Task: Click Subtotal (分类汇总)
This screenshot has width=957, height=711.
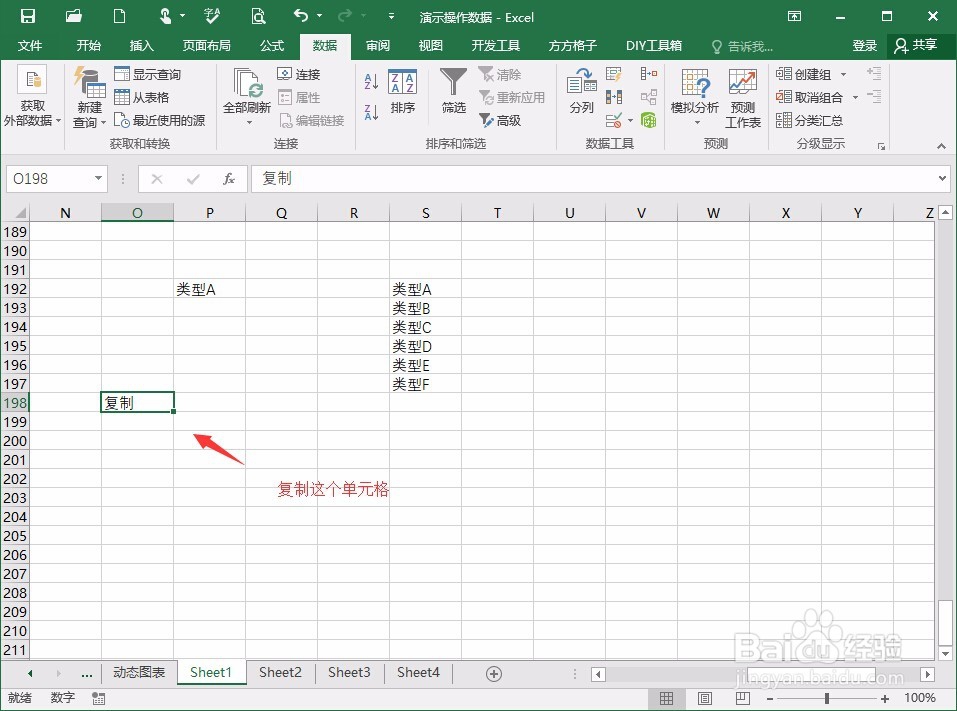Action: point(809,120)
